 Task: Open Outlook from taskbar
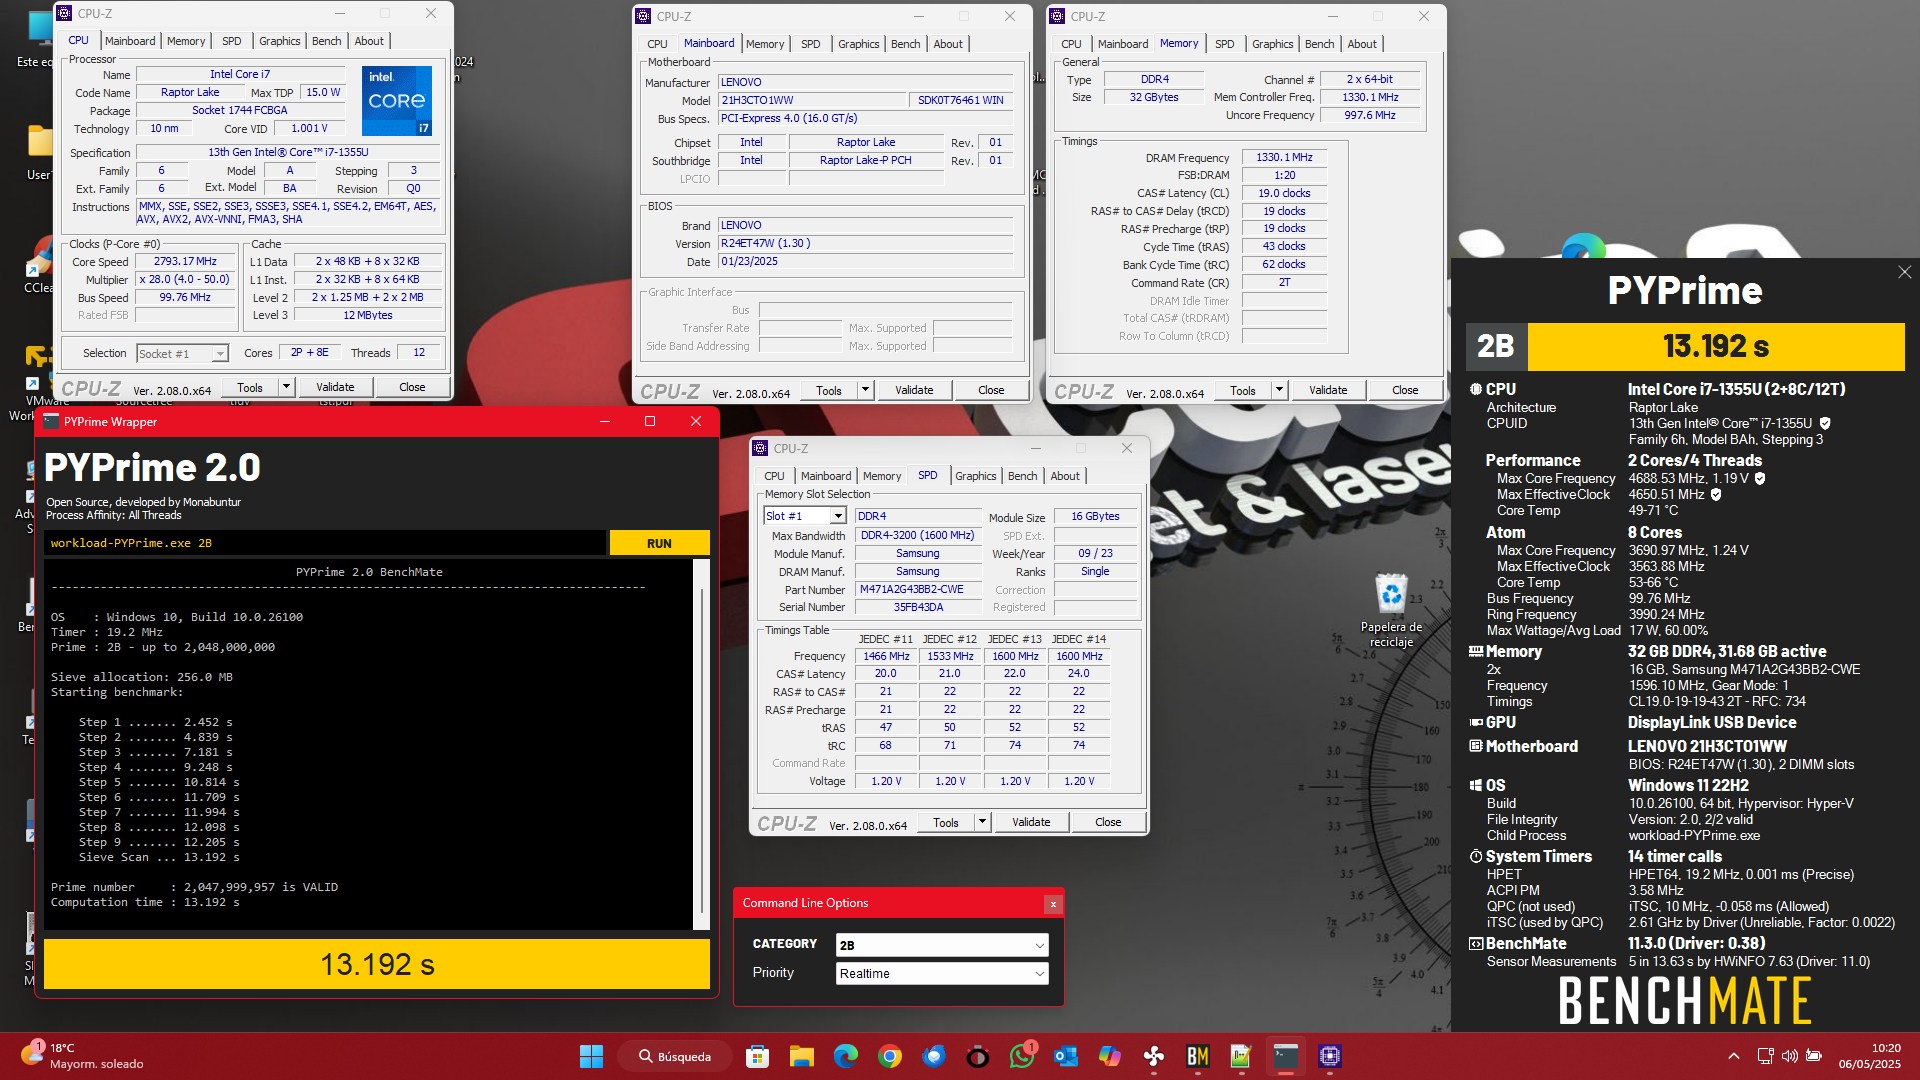pyautogui.click(x=1066, y=1056)
